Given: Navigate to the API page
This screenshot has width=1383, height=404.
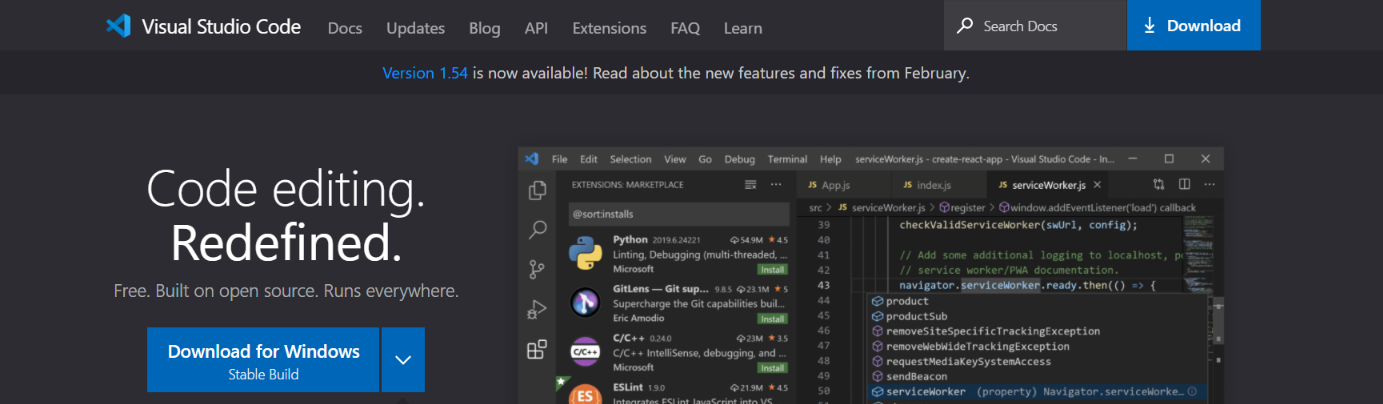Looking at the screenshot, I should tap(536, 27).
